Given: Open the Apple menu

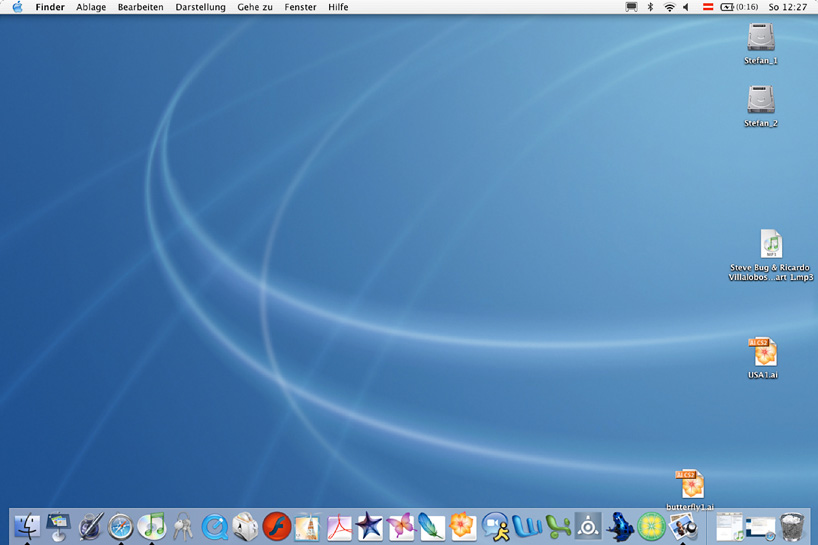Looking at the screenshot, I should pyautogui.click(x=17, y=7).
